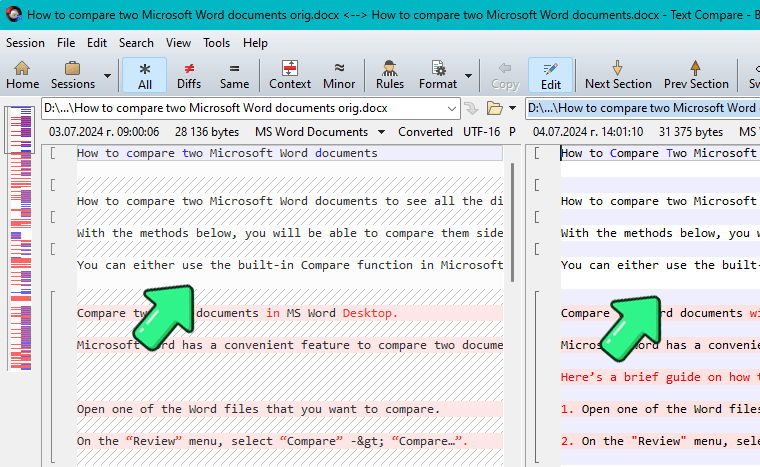Open the Rules settings

point(390,75)
